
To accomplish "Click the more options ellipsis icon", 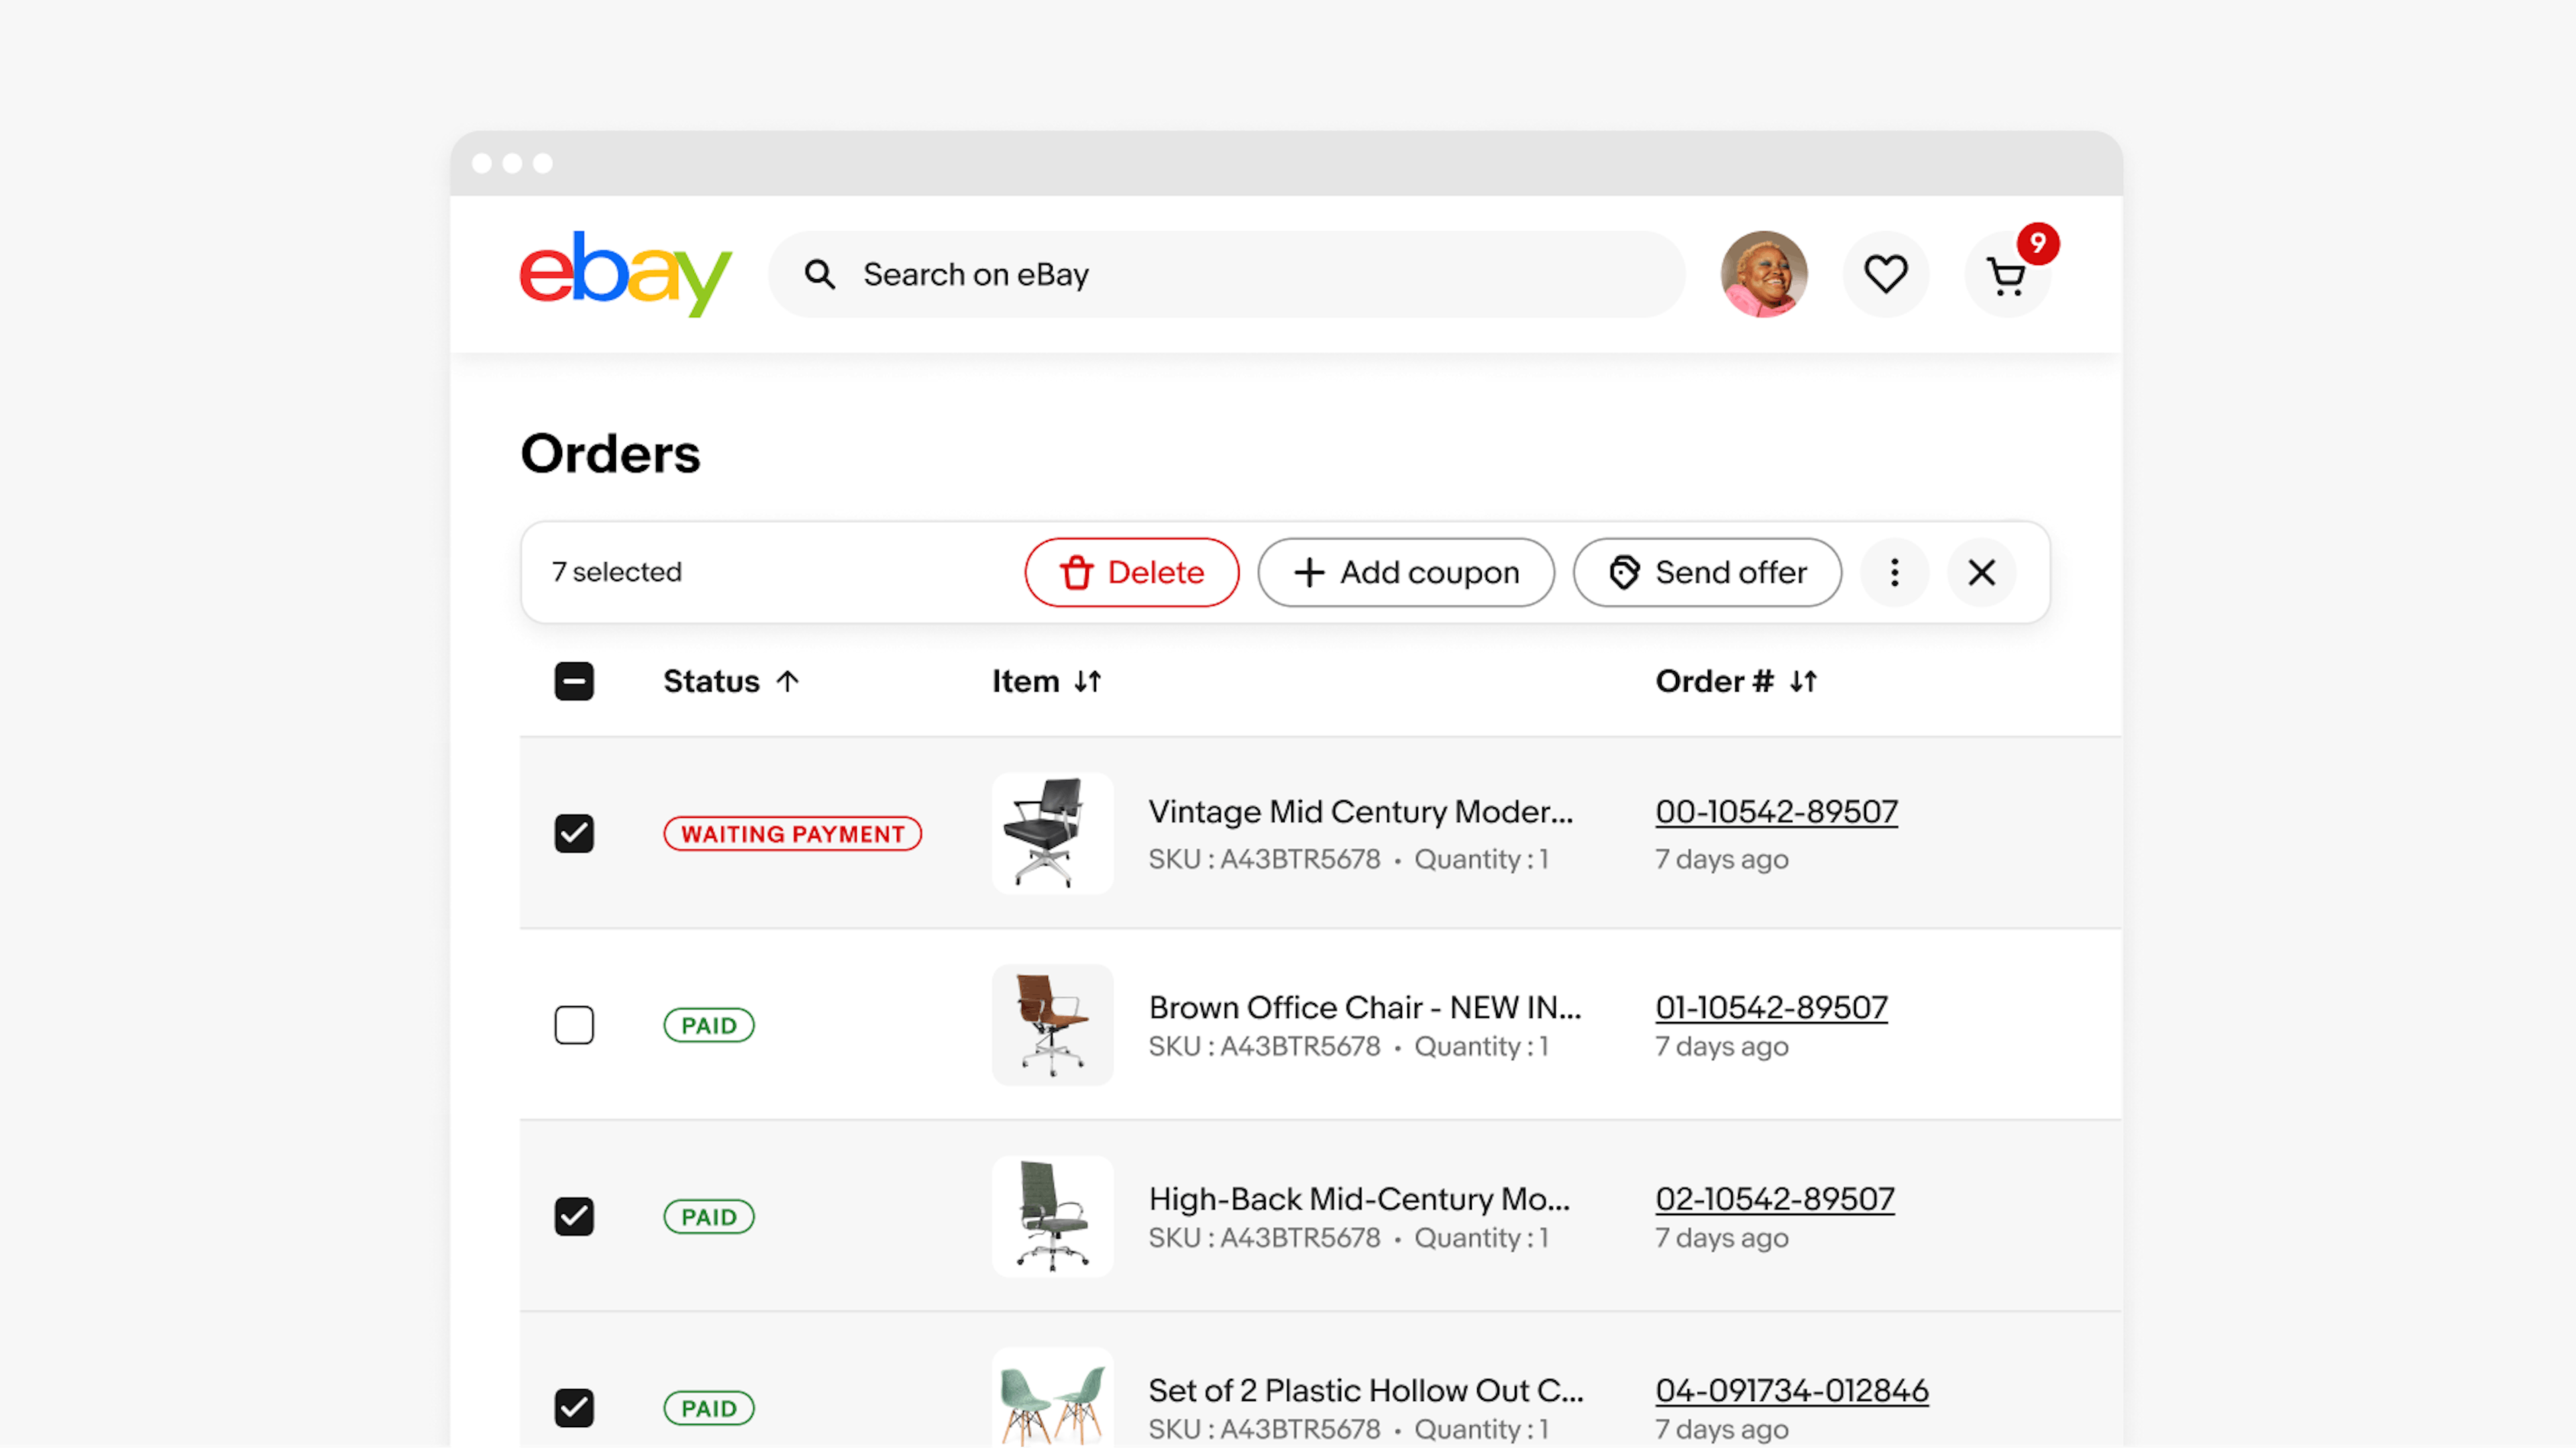I will pyautogui.click(x=1895, y=572).
